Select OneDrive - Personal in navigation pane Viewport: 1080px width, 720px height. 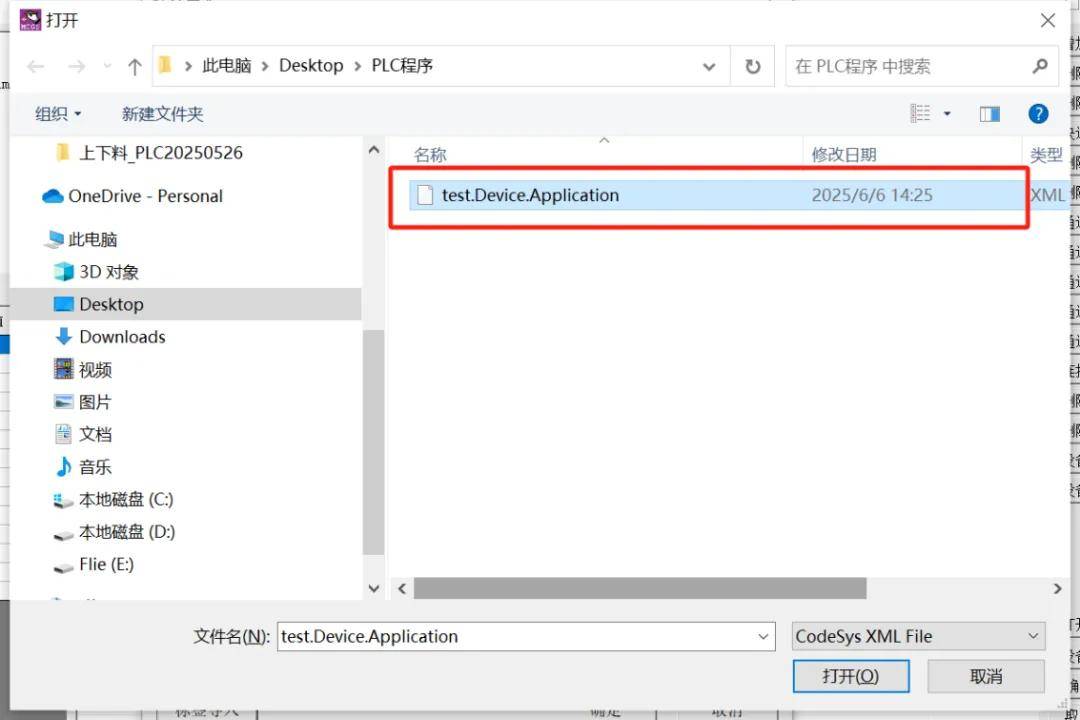tap(145, 196)
